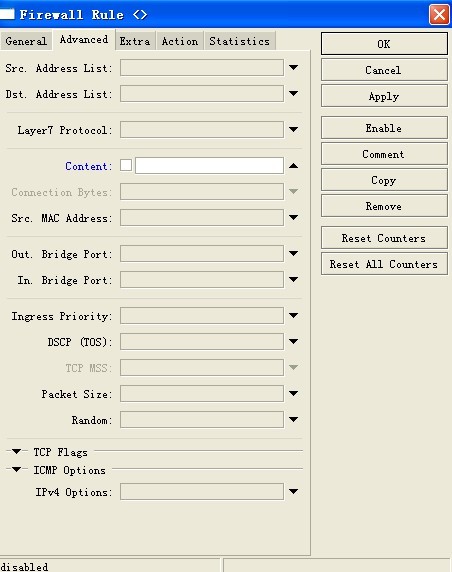Viewport: 452px width, 572px height.
Task: Switch to the General tab
Action: (26, 41)
